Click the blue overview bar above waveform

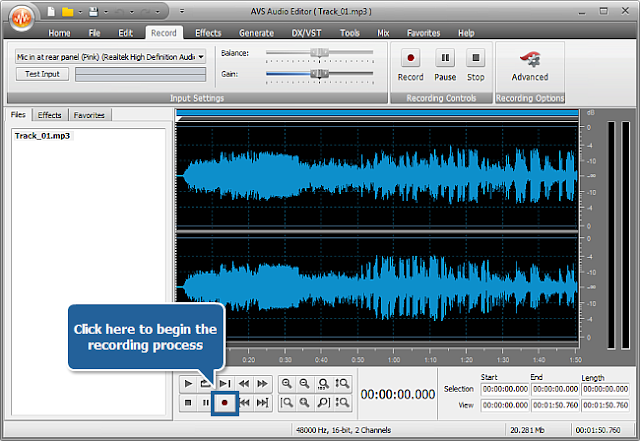click(x=377, y=113)
